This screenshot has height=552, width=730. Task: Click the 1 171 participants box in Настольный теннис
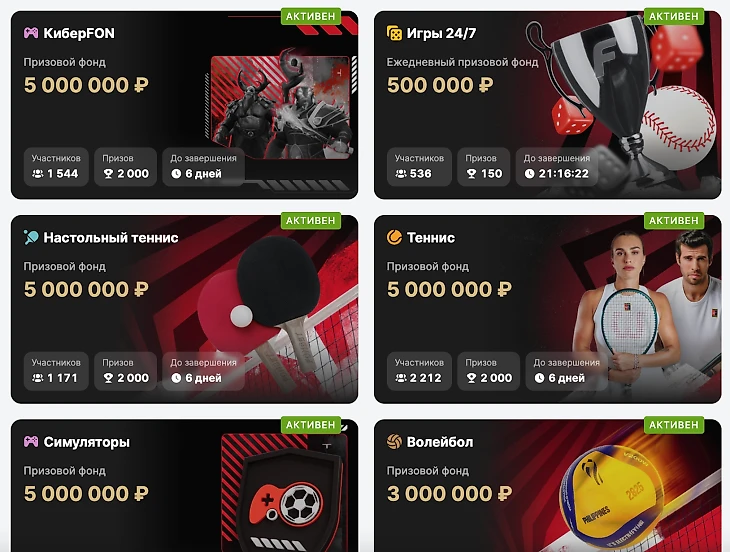coord(56,371)
